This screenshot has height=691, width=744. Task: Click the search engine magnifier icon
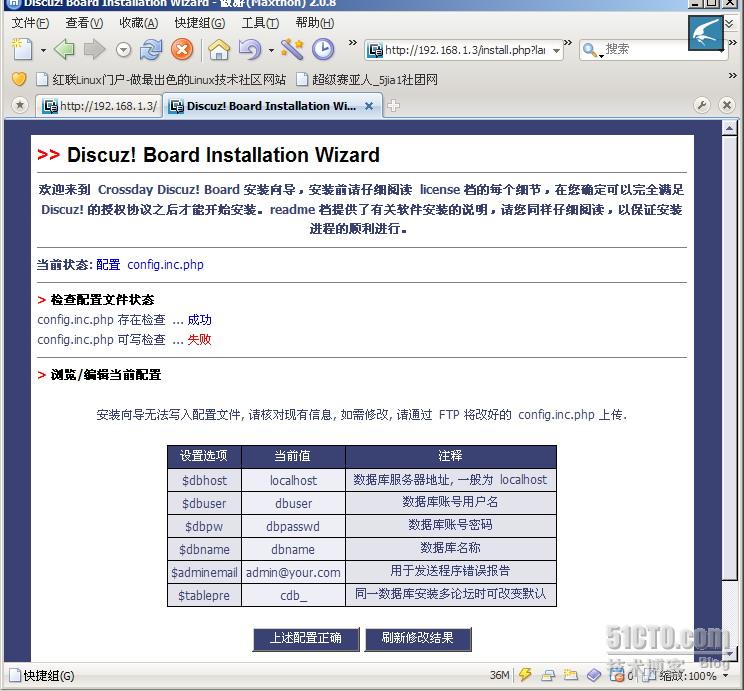(x=591, y=50)
